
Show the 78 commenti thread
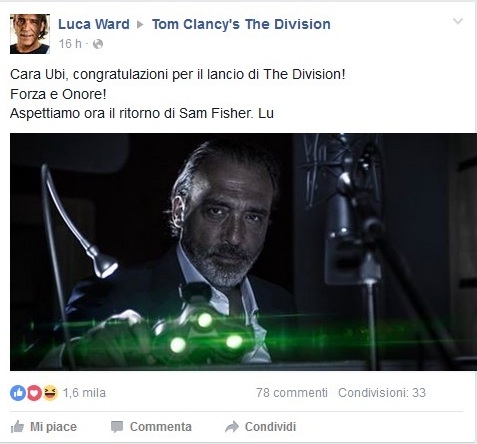(x=292, y=393)
